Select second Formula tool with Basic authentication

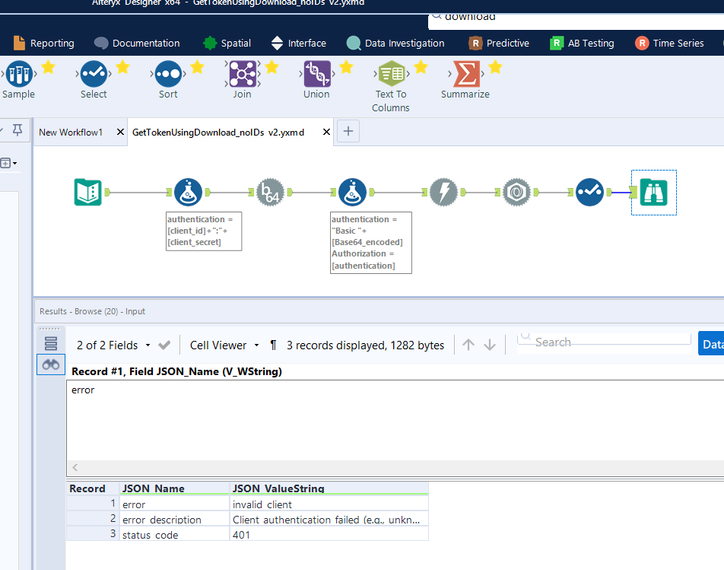[352, 192]
